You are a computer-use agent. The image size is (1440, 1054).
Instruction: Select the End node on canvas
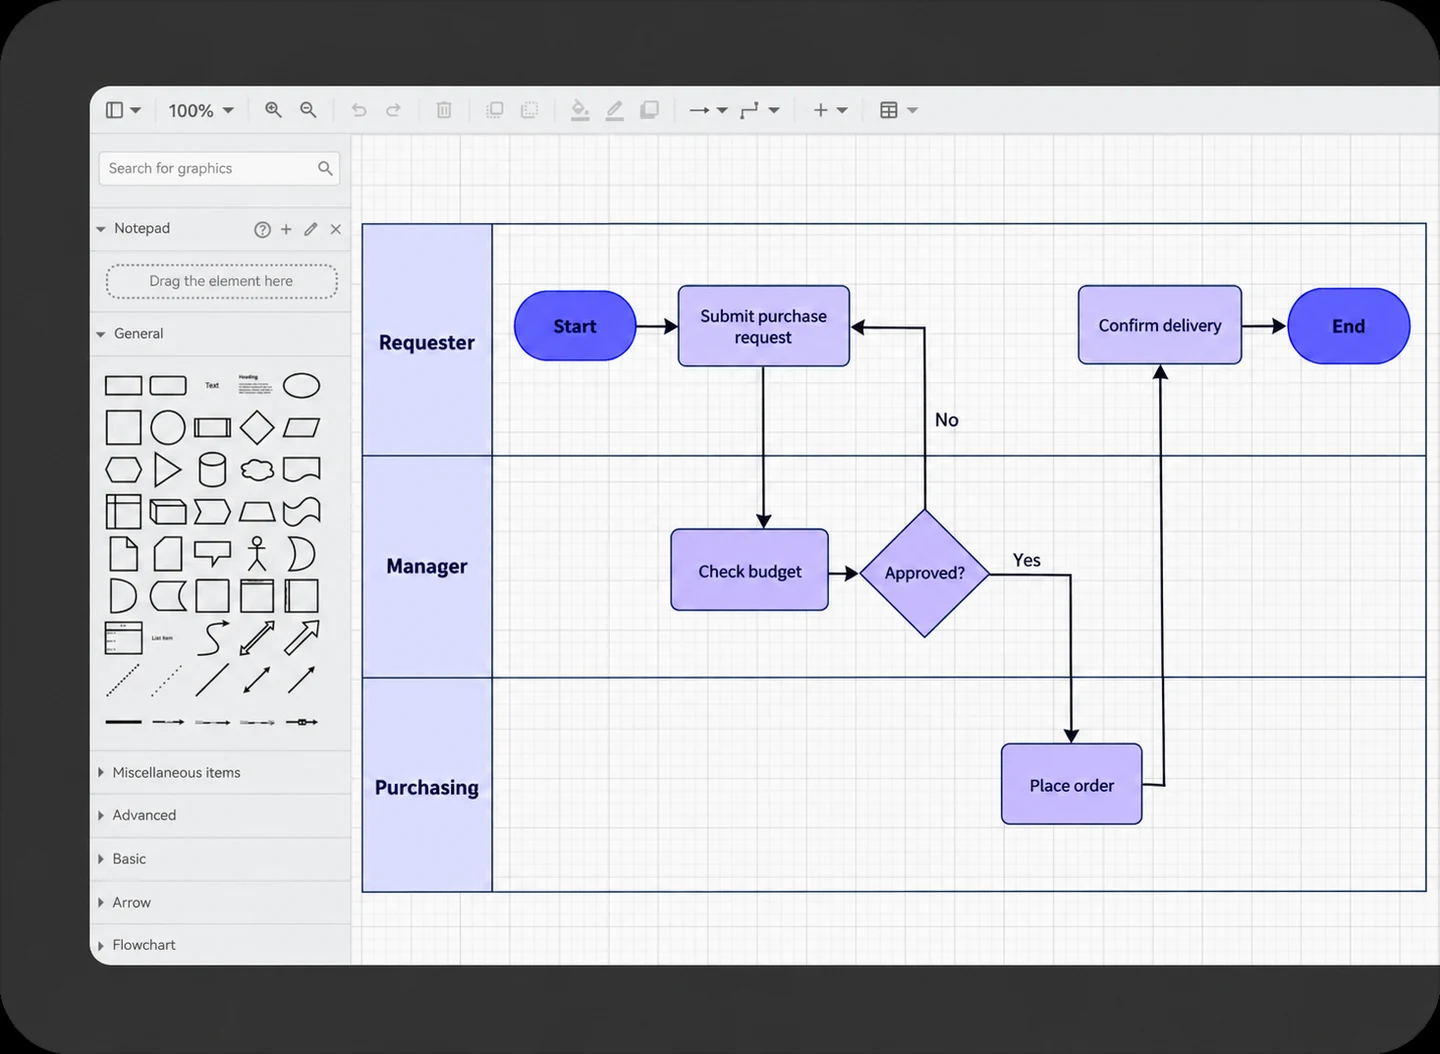[x=1349, y=326]
